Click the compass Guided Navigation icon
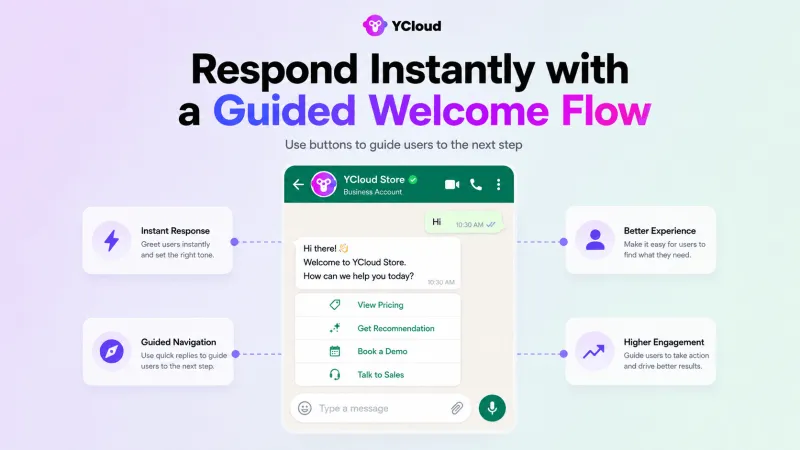 [111, 351]
